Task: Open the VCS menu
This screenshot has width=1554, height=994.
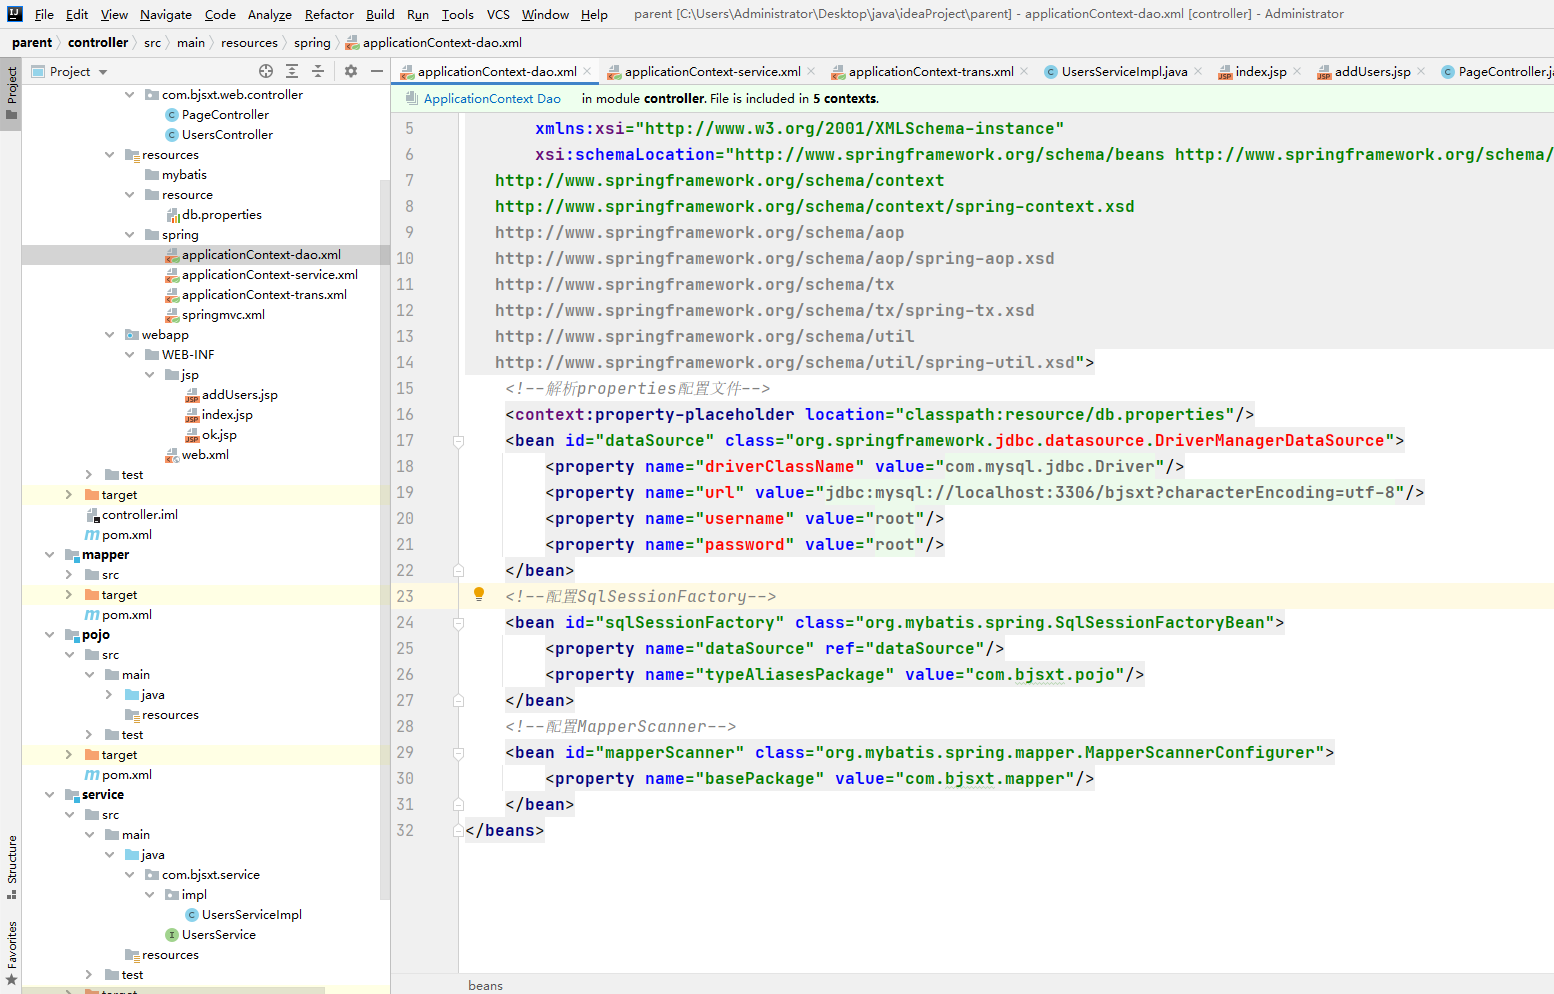Action: point(498,14)
